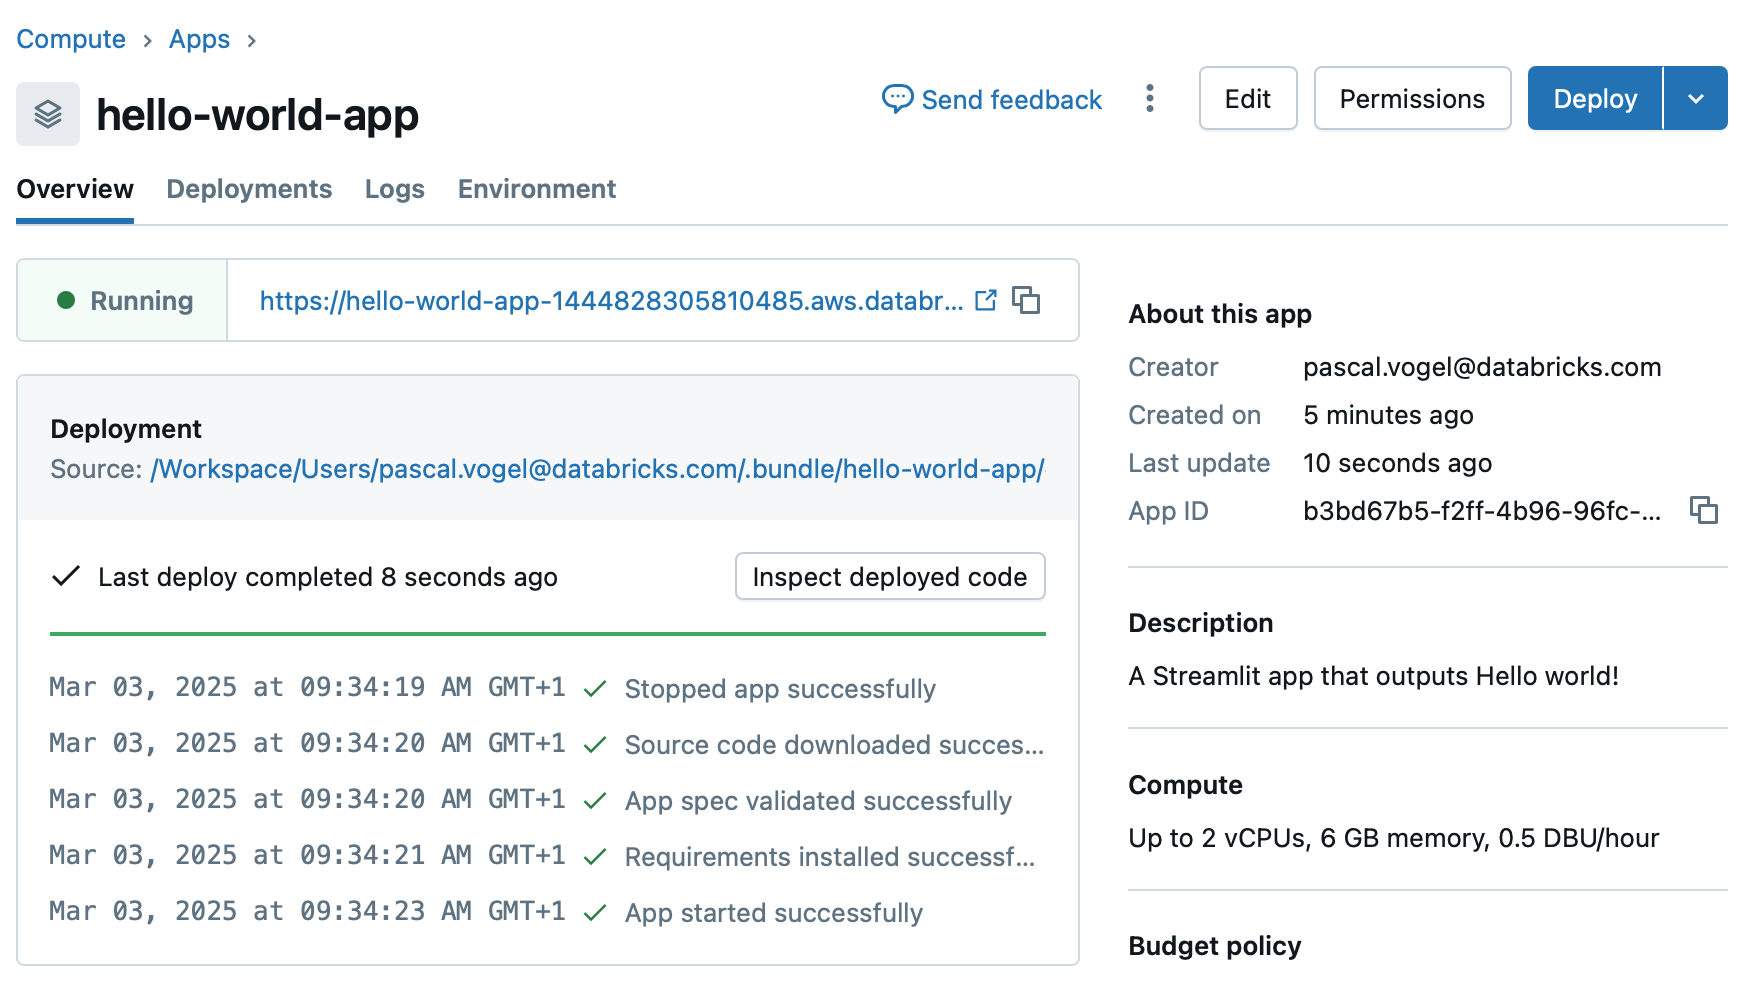This screenshot has height=982, width=1748.
Task: Click 'Up to 2 vCPUs, 6 GB memory' text
Action: [x=1394, y=838]
